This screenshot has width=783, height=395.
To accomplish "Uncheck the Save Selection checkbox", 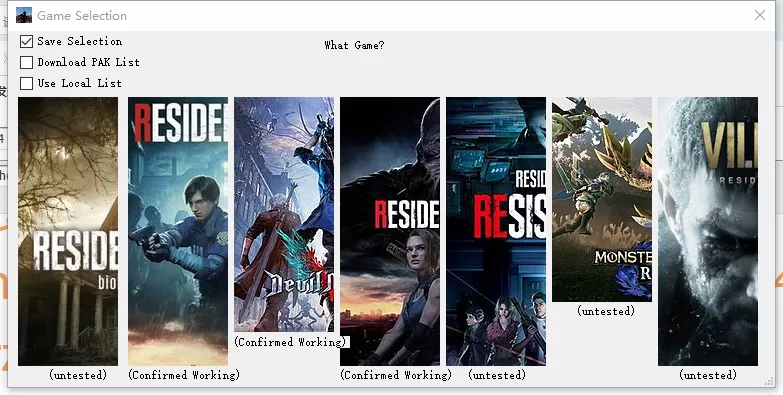I will [x=26, y=41].
